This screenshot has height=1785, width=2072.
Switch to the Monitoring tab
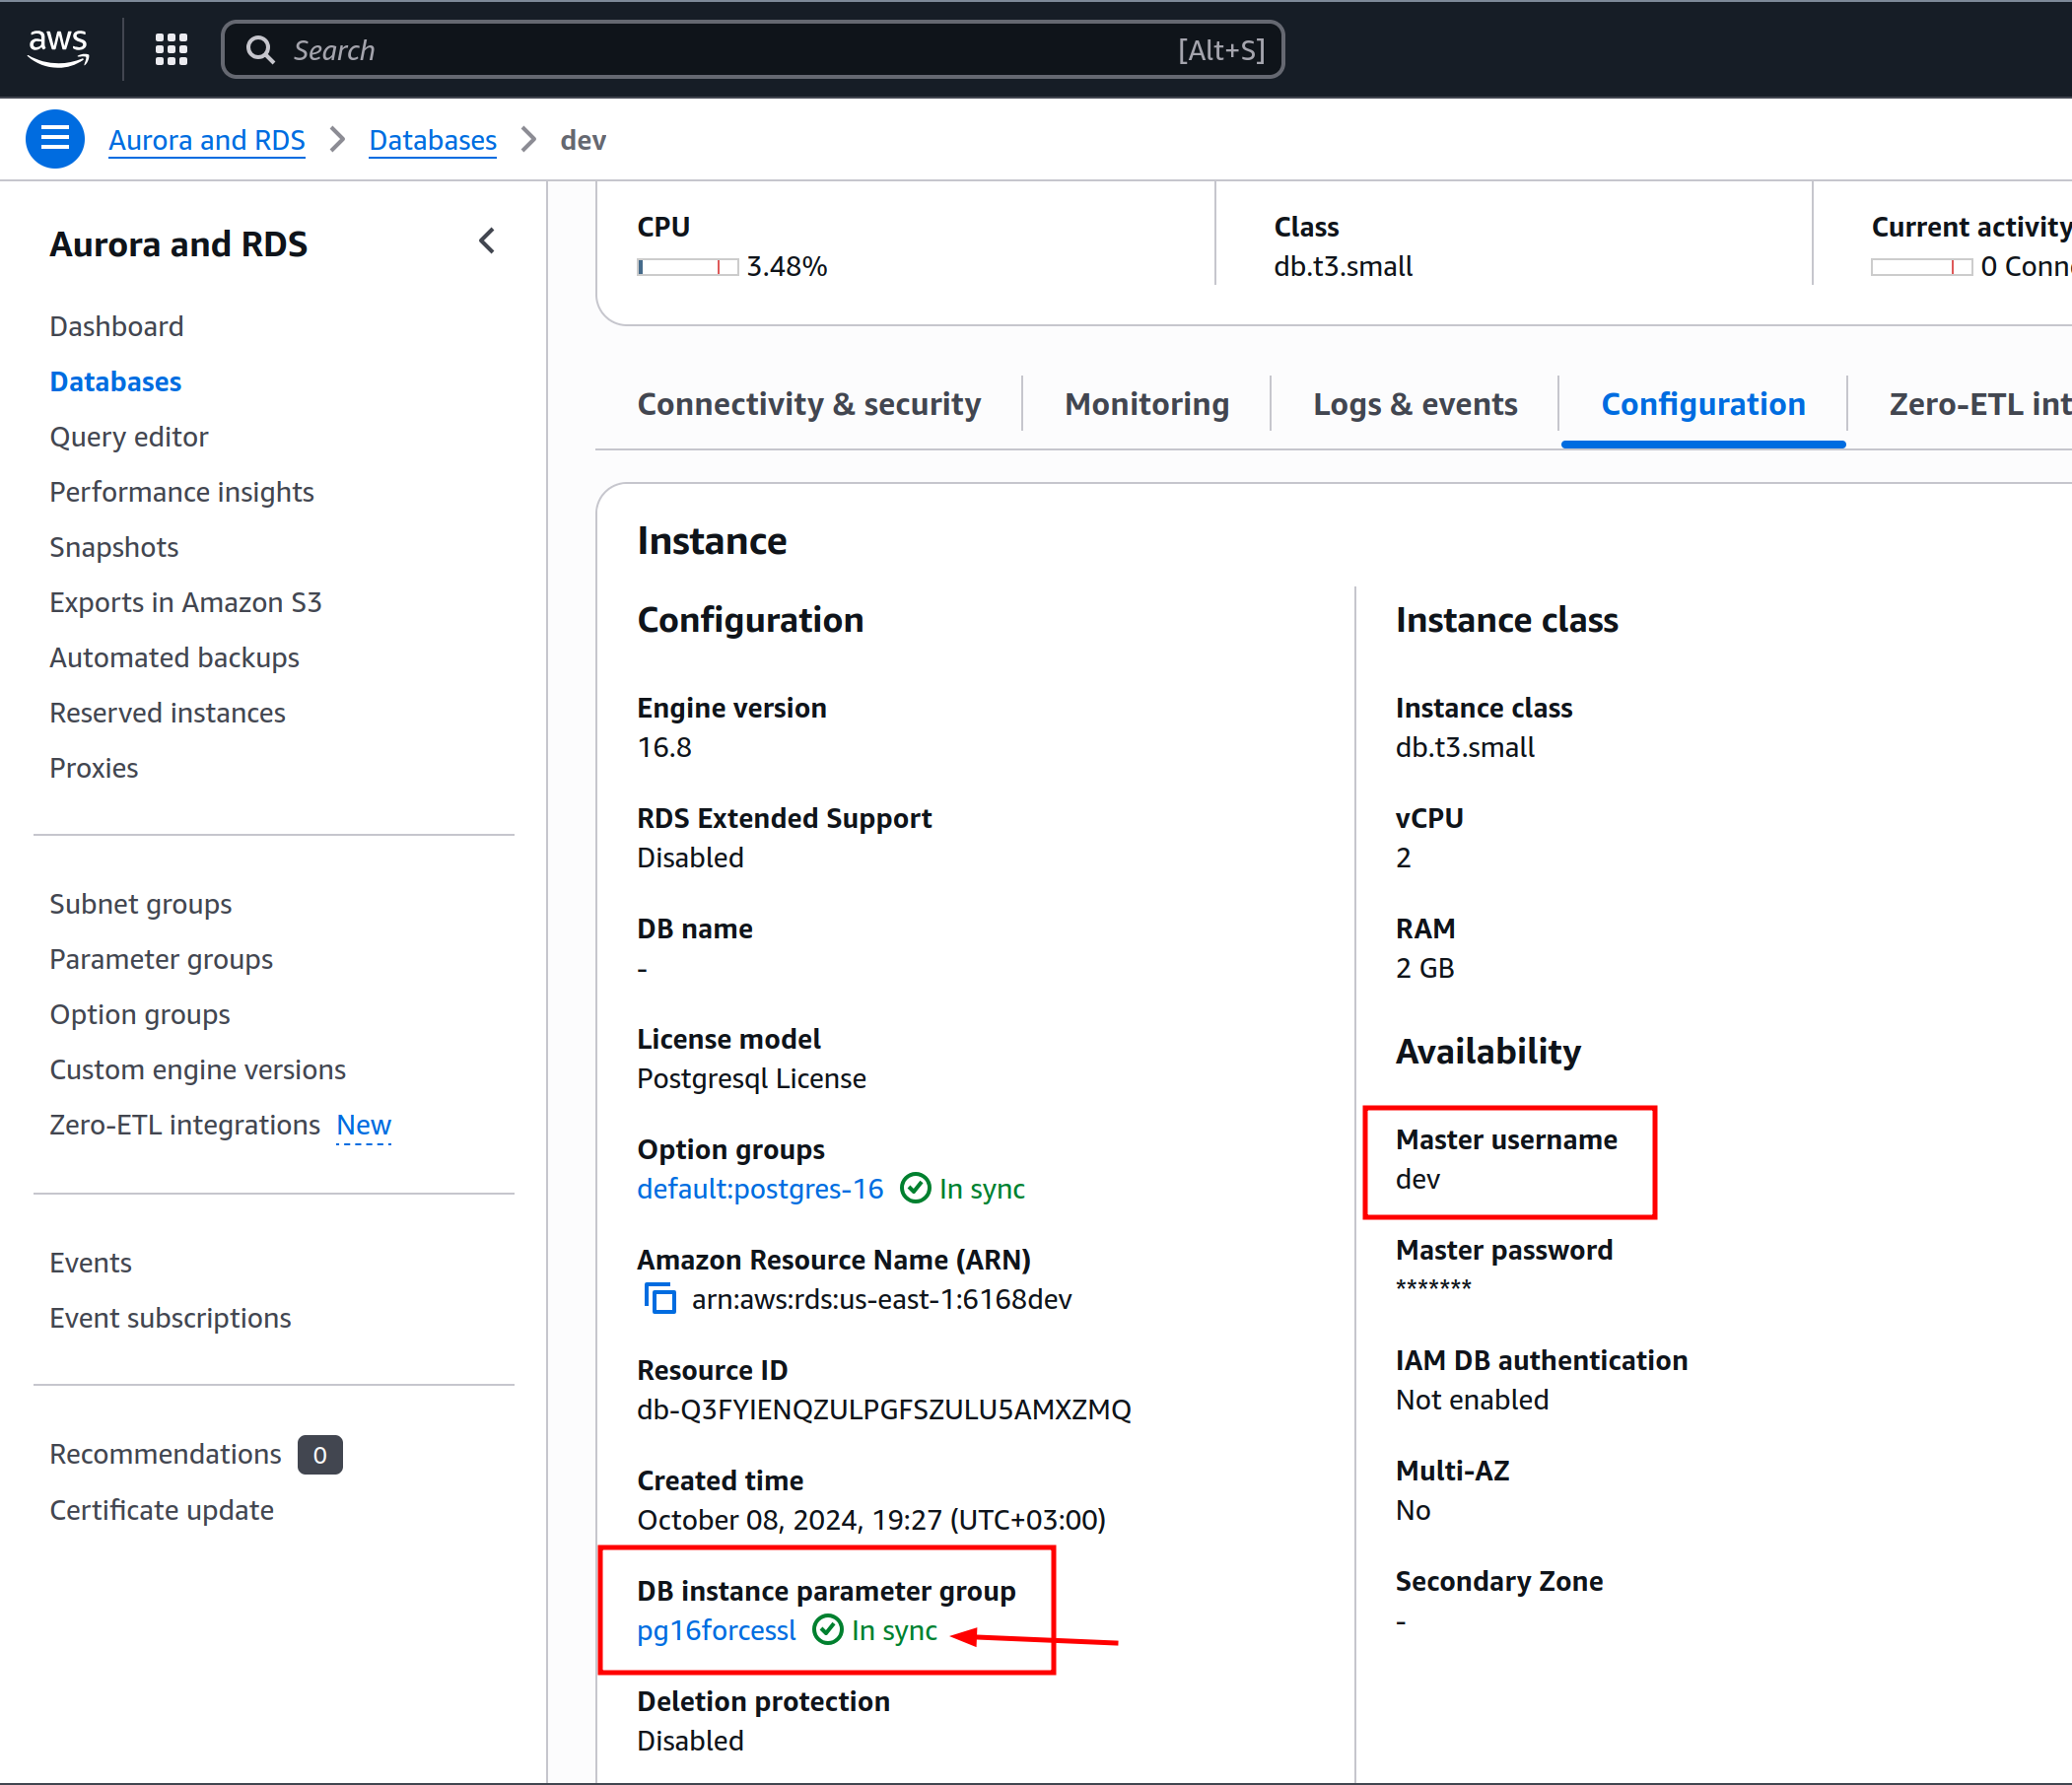click(x=1147, y=403)
